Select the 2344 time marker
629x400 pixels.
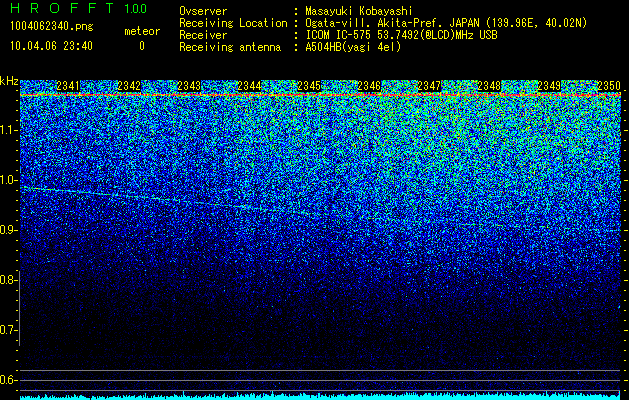tap(249, 85)
